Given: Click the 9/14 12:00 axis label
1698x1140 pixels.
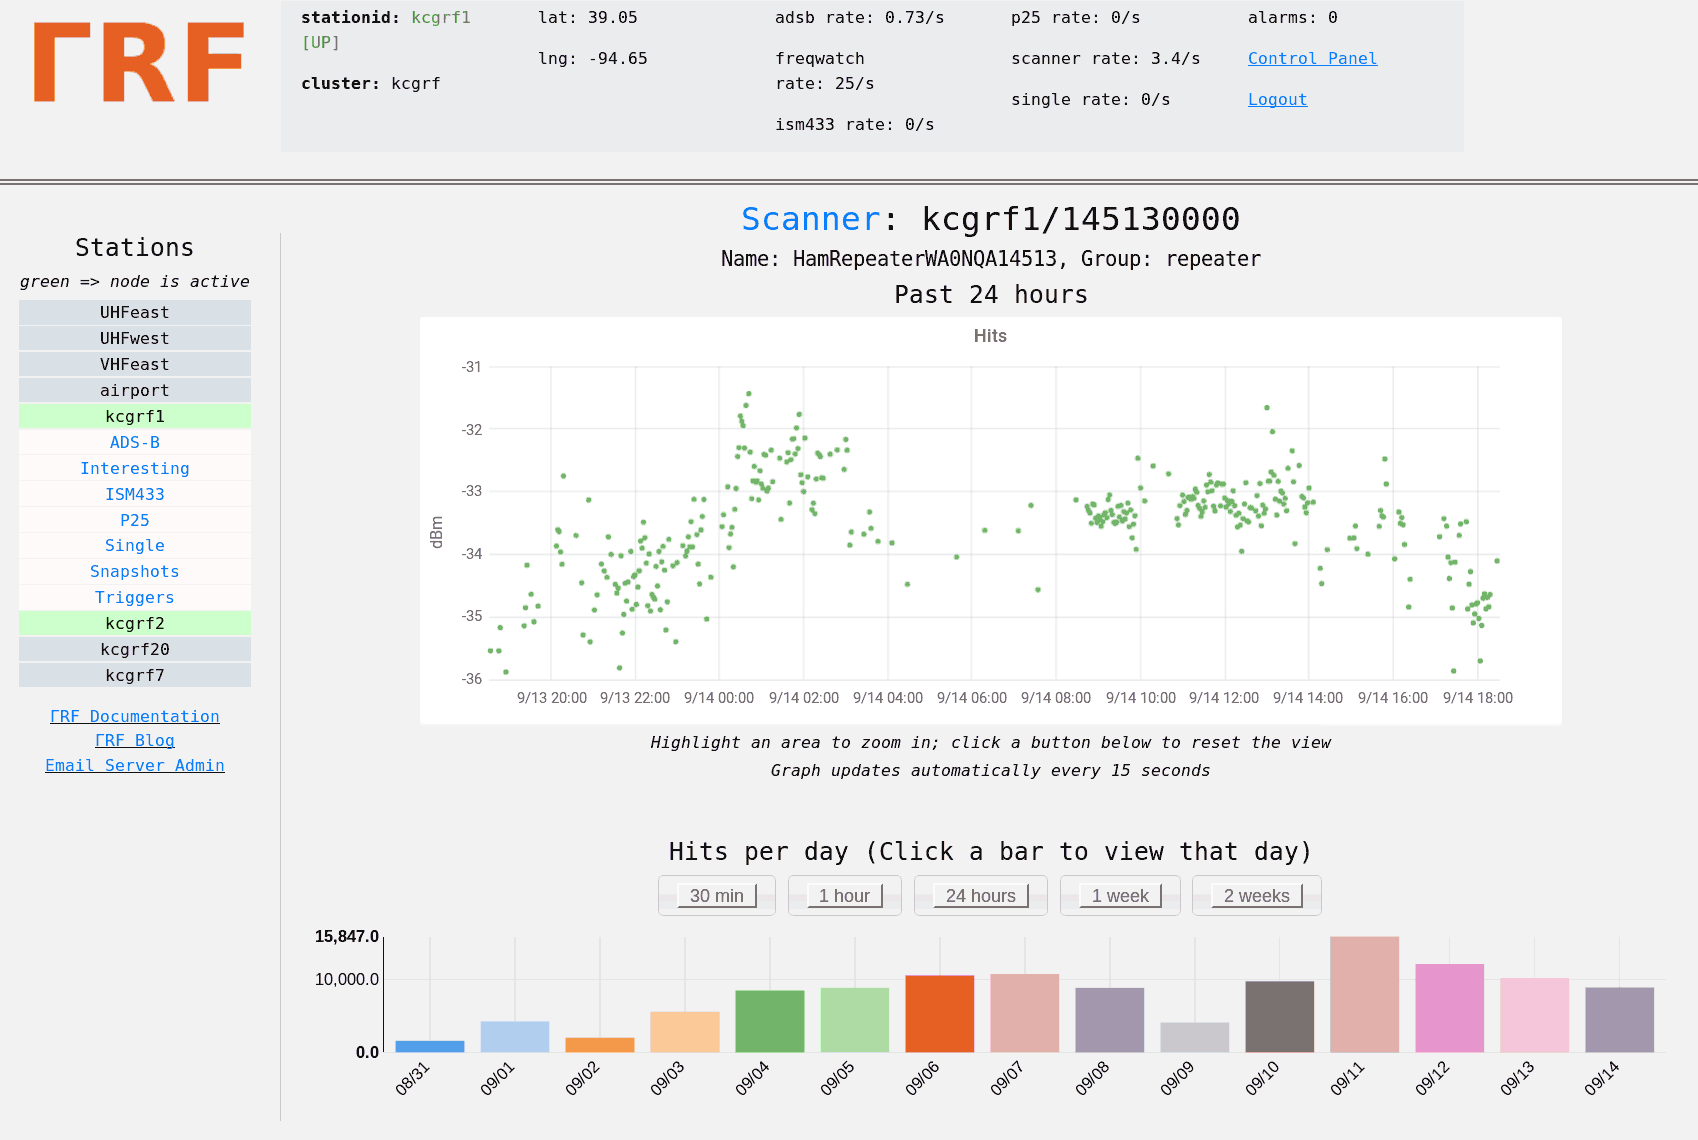Looking at the screenshot, I should [1224, 698].
